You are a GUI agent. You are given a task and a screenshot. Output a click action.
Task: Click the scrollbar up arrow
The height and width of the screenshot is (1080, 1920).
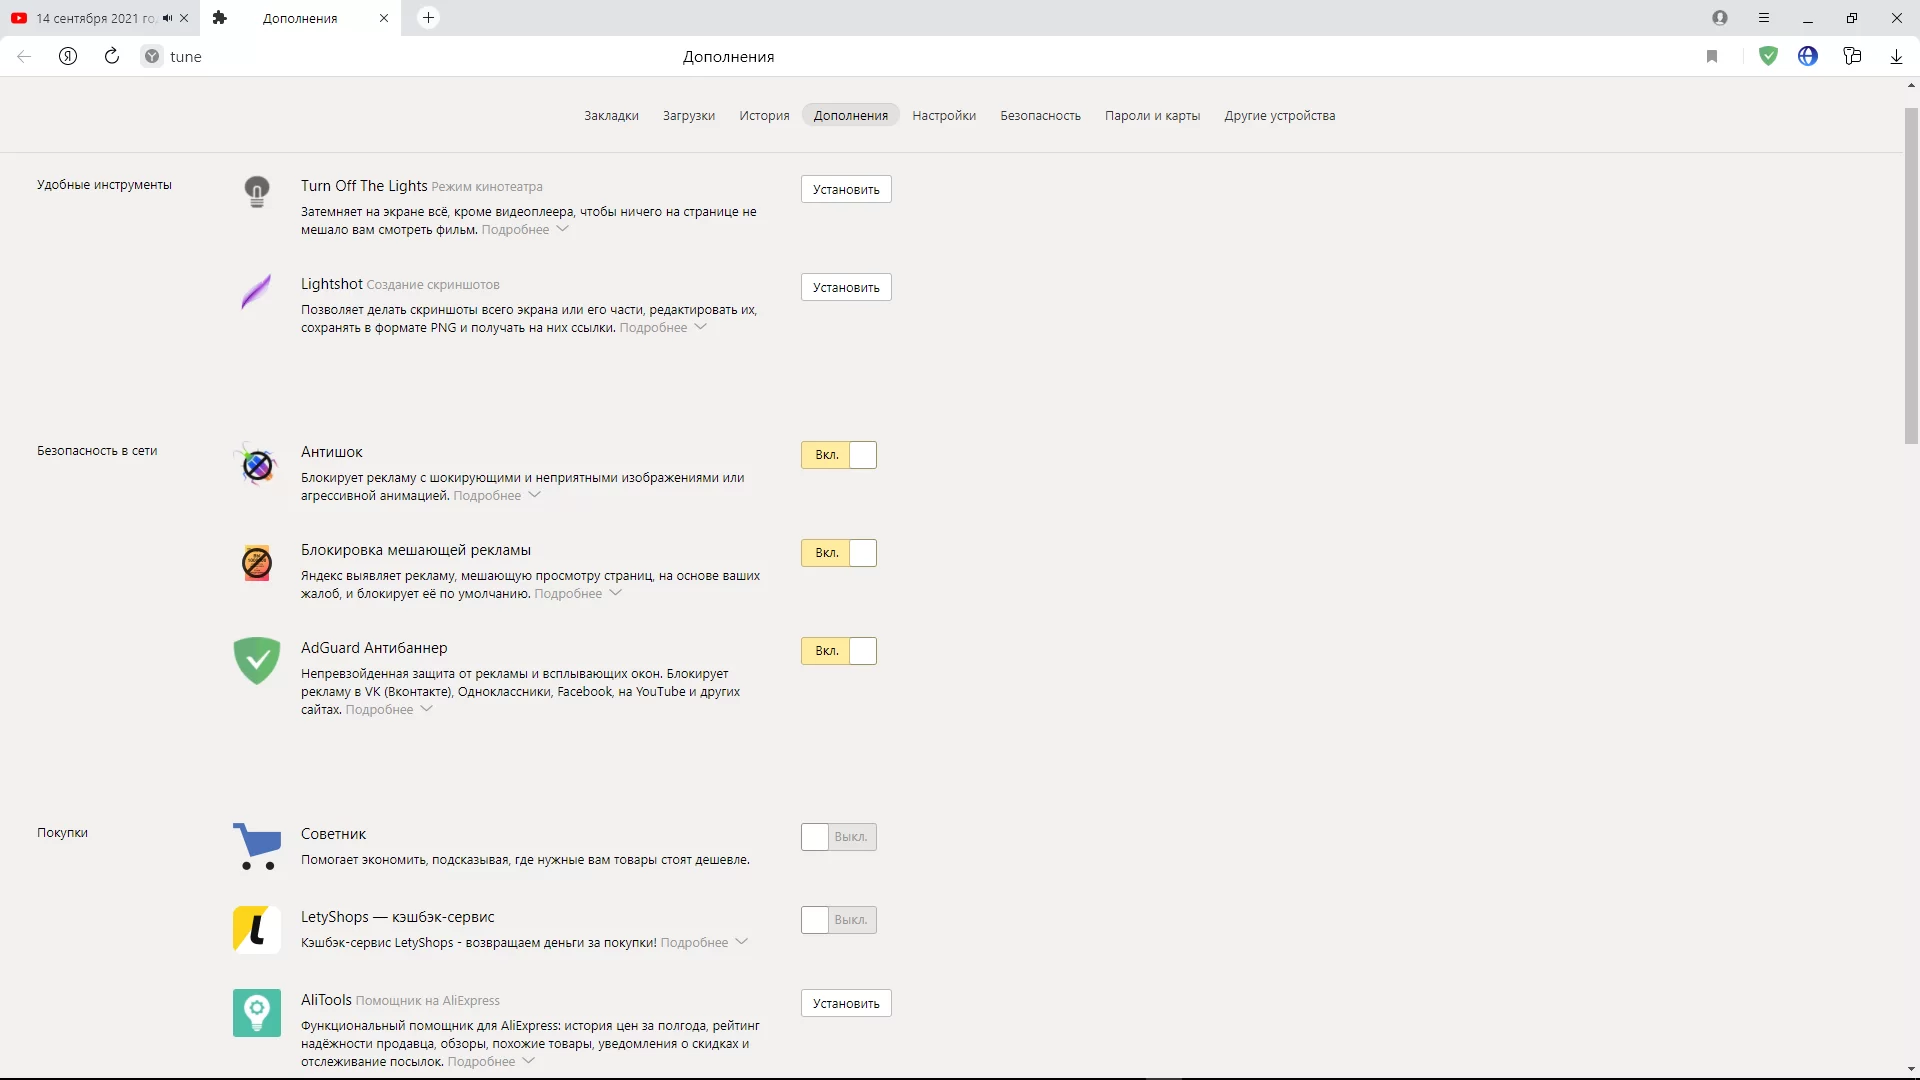[x=1911, y=86]
